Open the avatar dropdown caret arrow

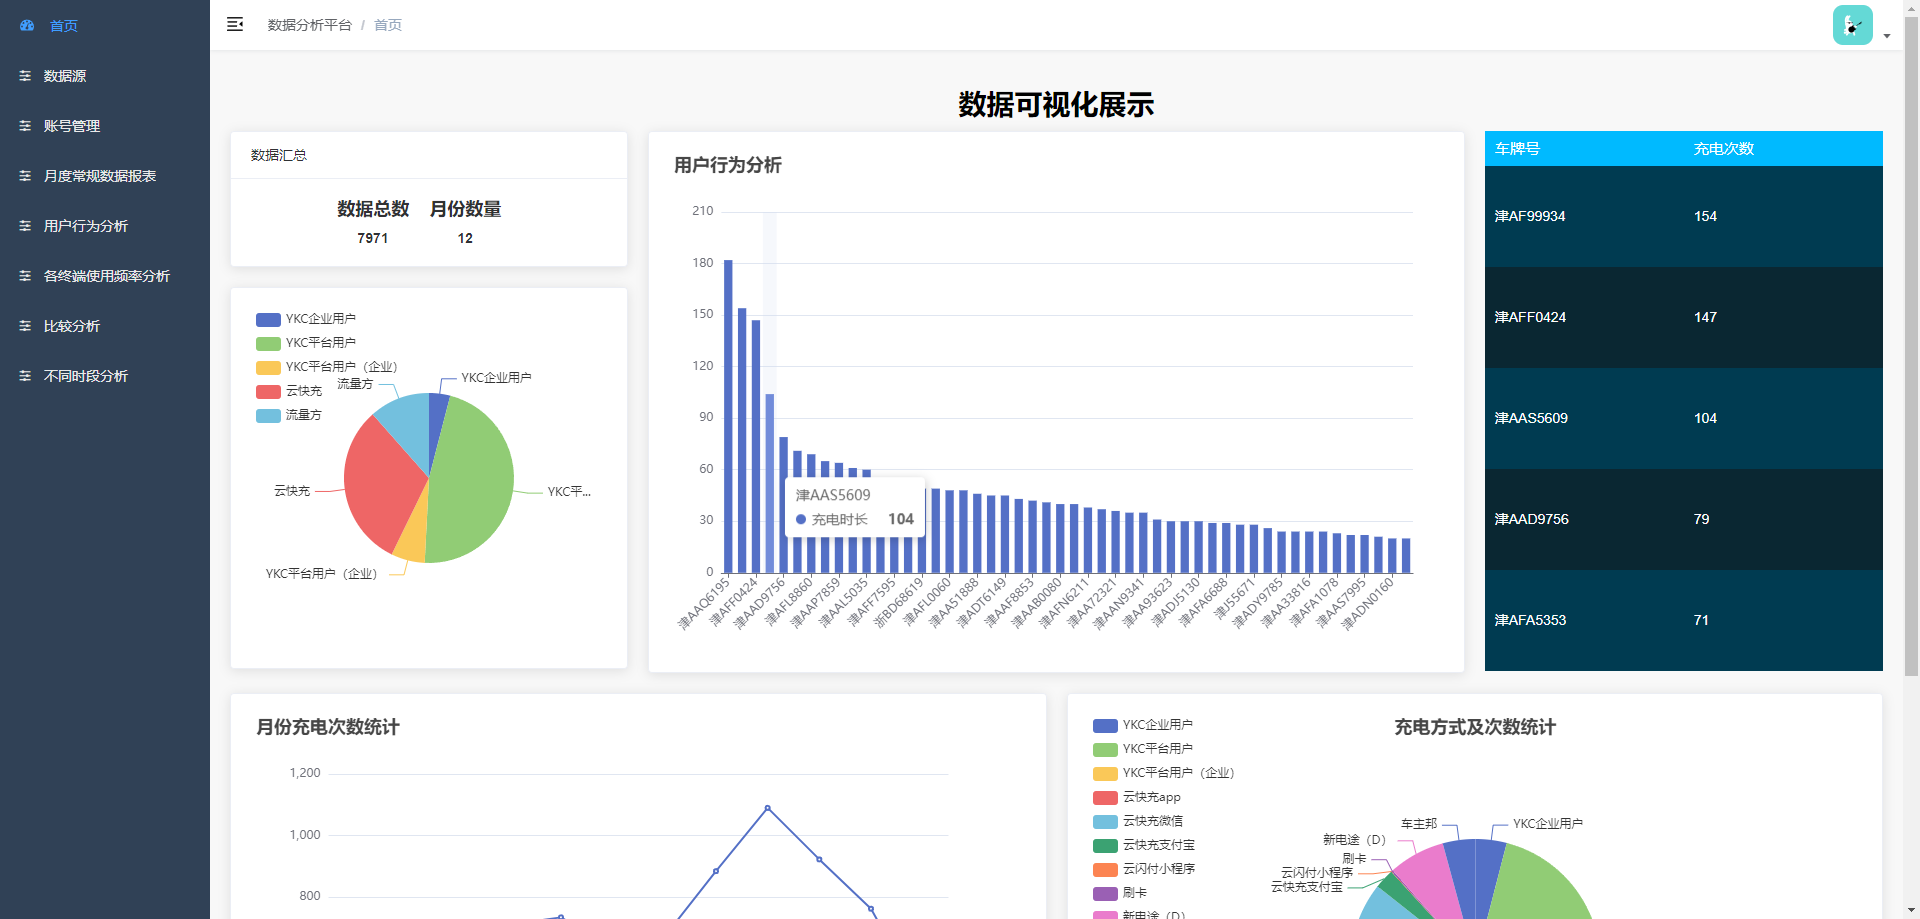pos(1887,36)
